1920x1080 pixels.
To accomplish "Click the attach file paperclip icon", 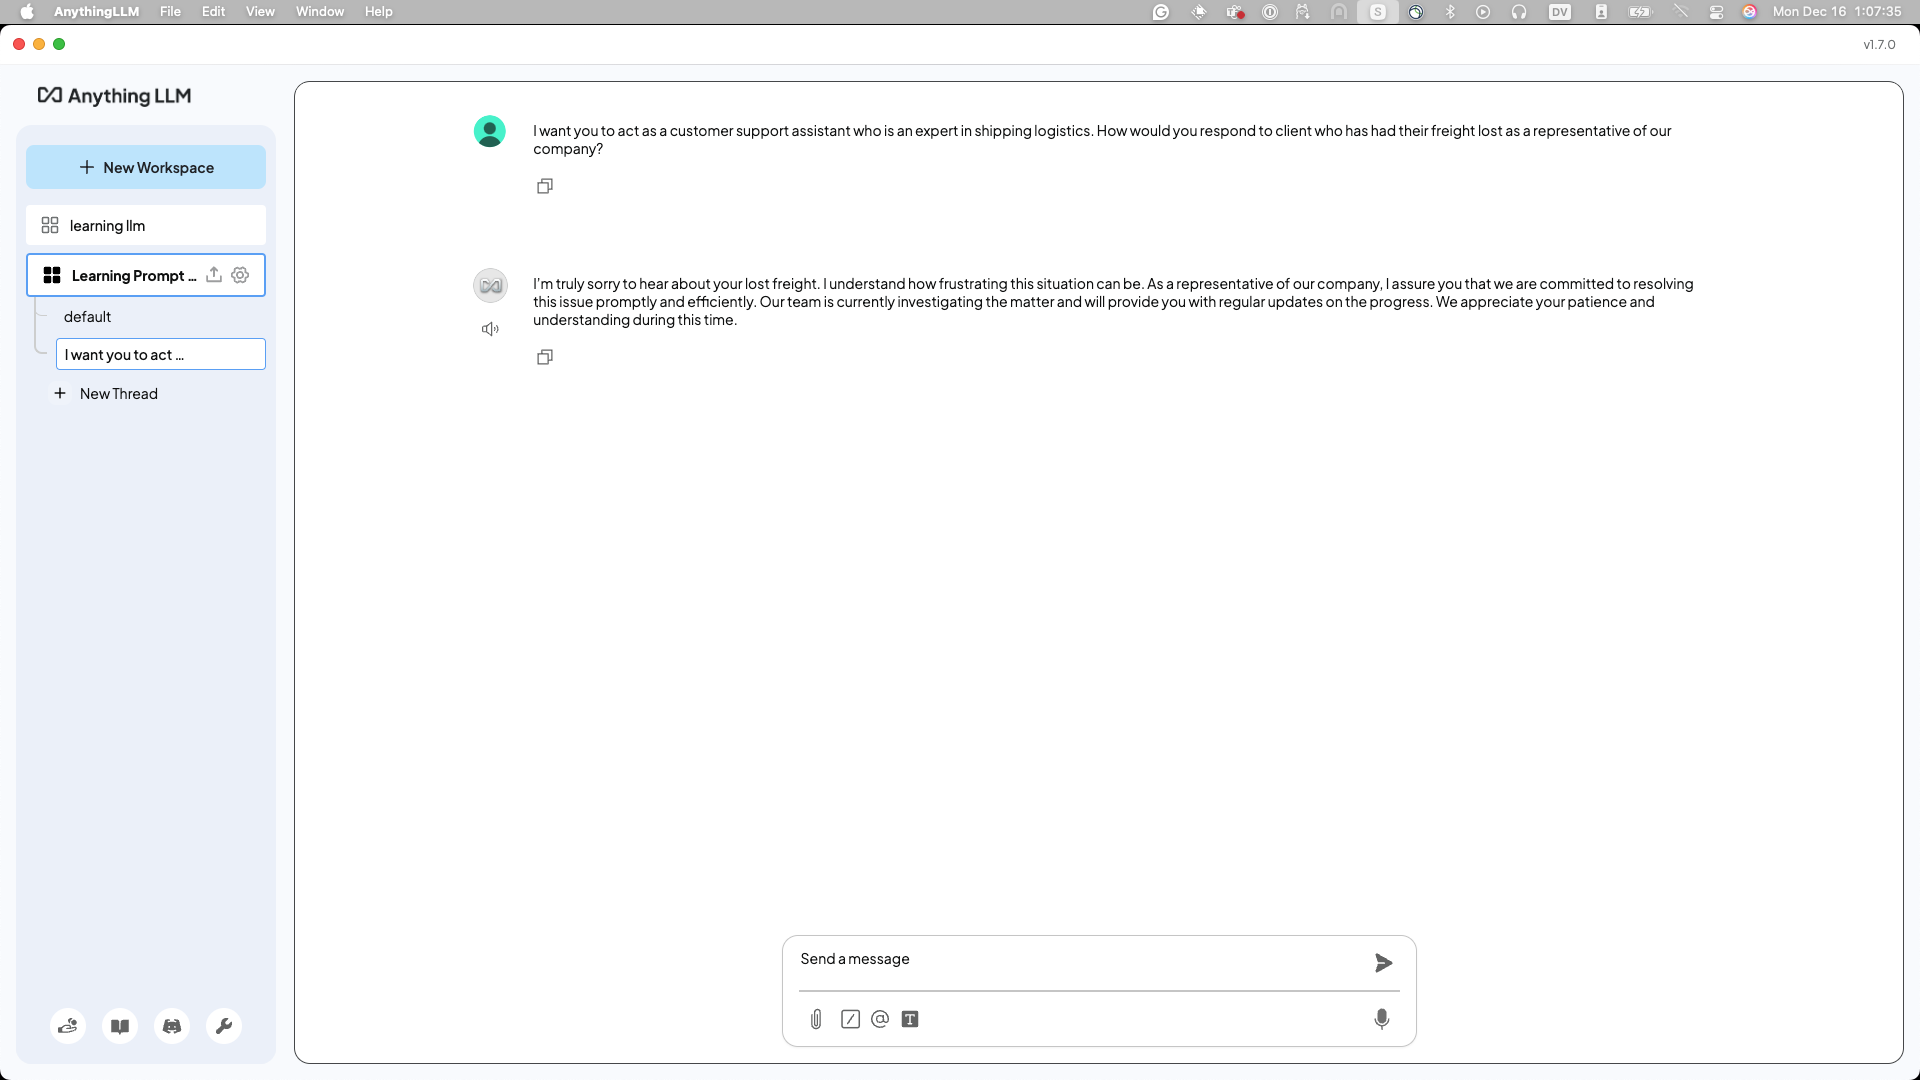I will coord(816,1019).
